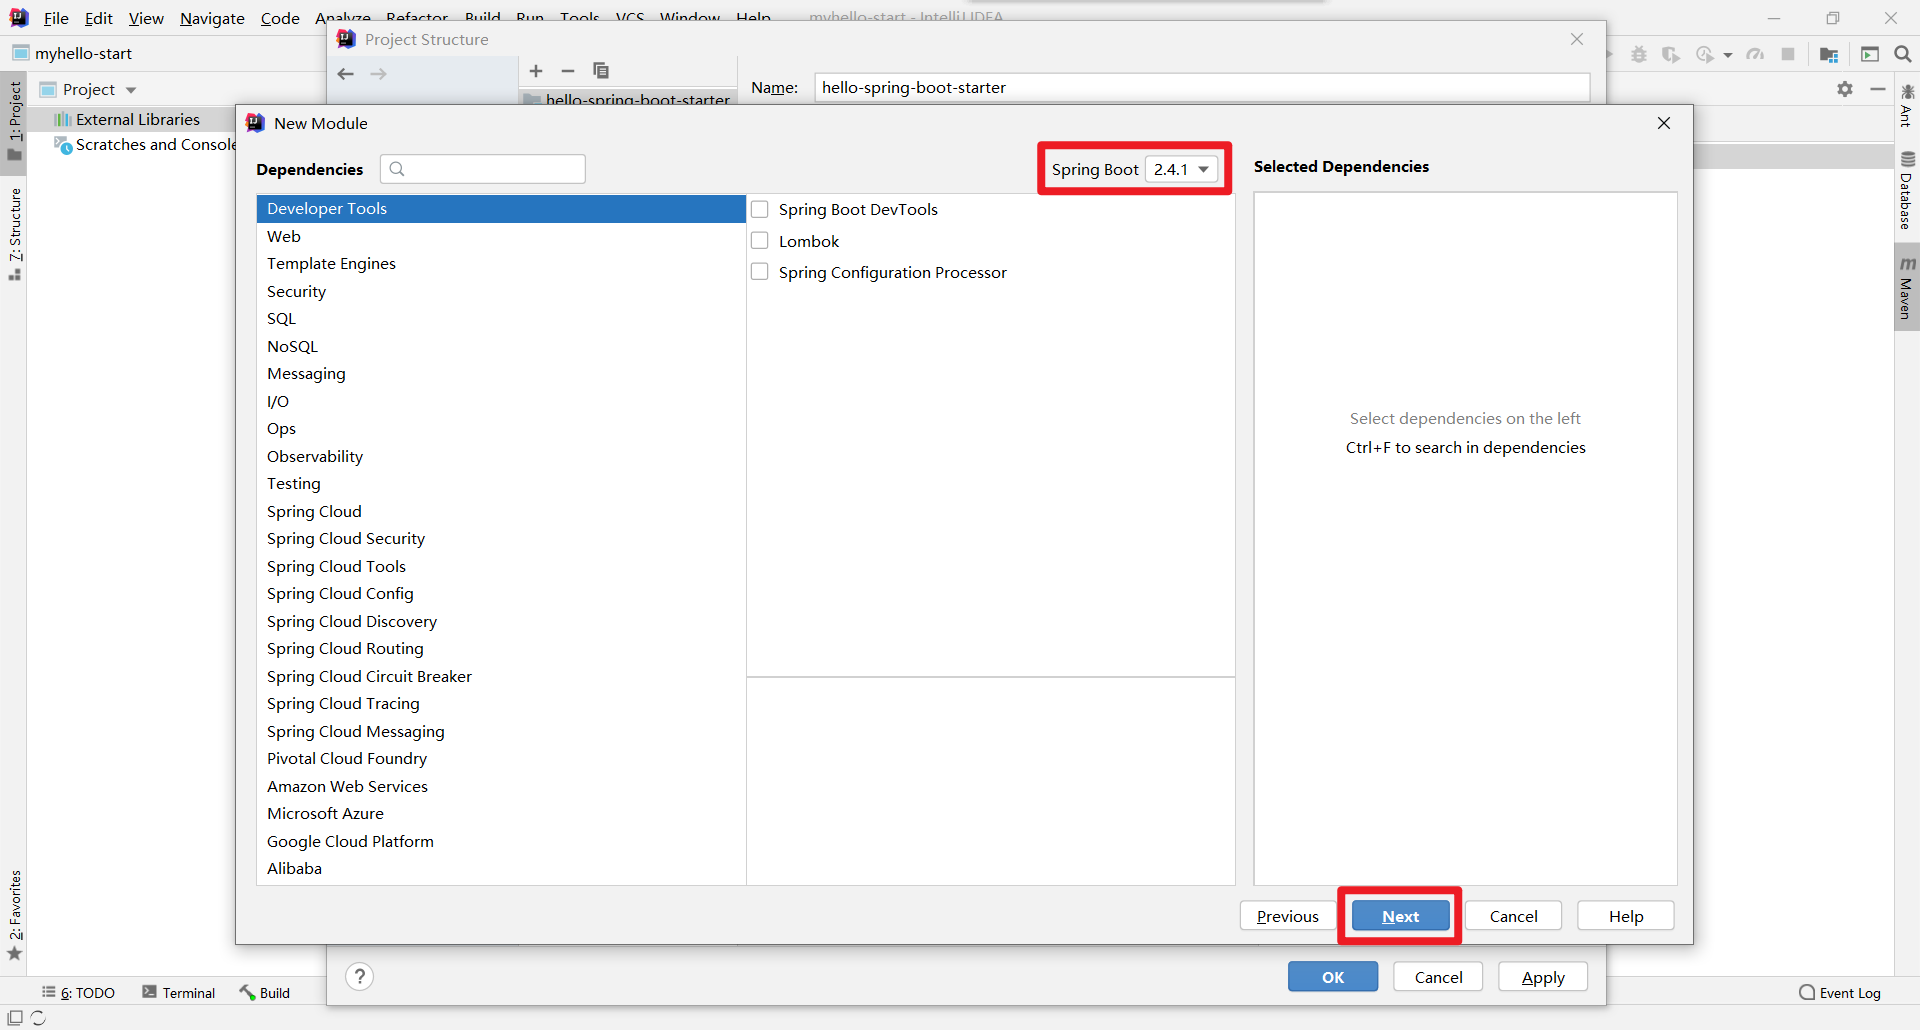This screenshot has height=1030, width=1920.
Task: Select the Developer Tools category
Action: [501, 208]
